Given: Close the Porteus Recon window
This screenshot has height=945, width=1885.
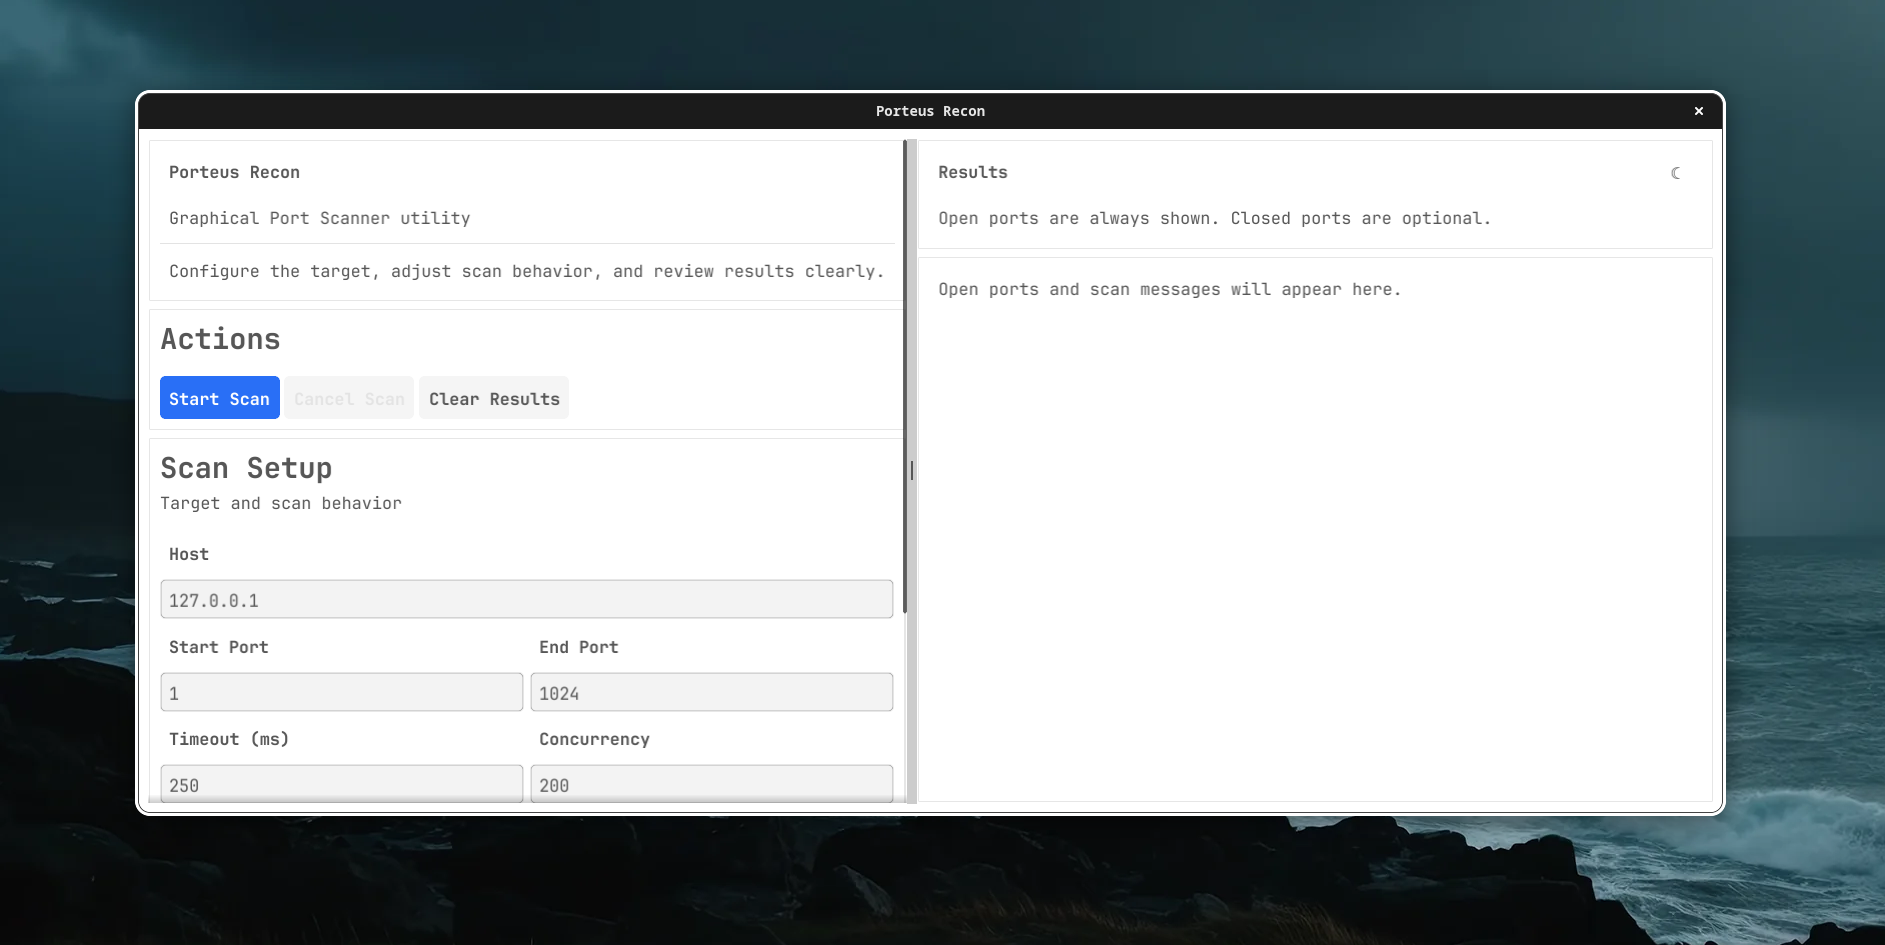Looking at the screenshot, I should click(x=1699, y=111).
